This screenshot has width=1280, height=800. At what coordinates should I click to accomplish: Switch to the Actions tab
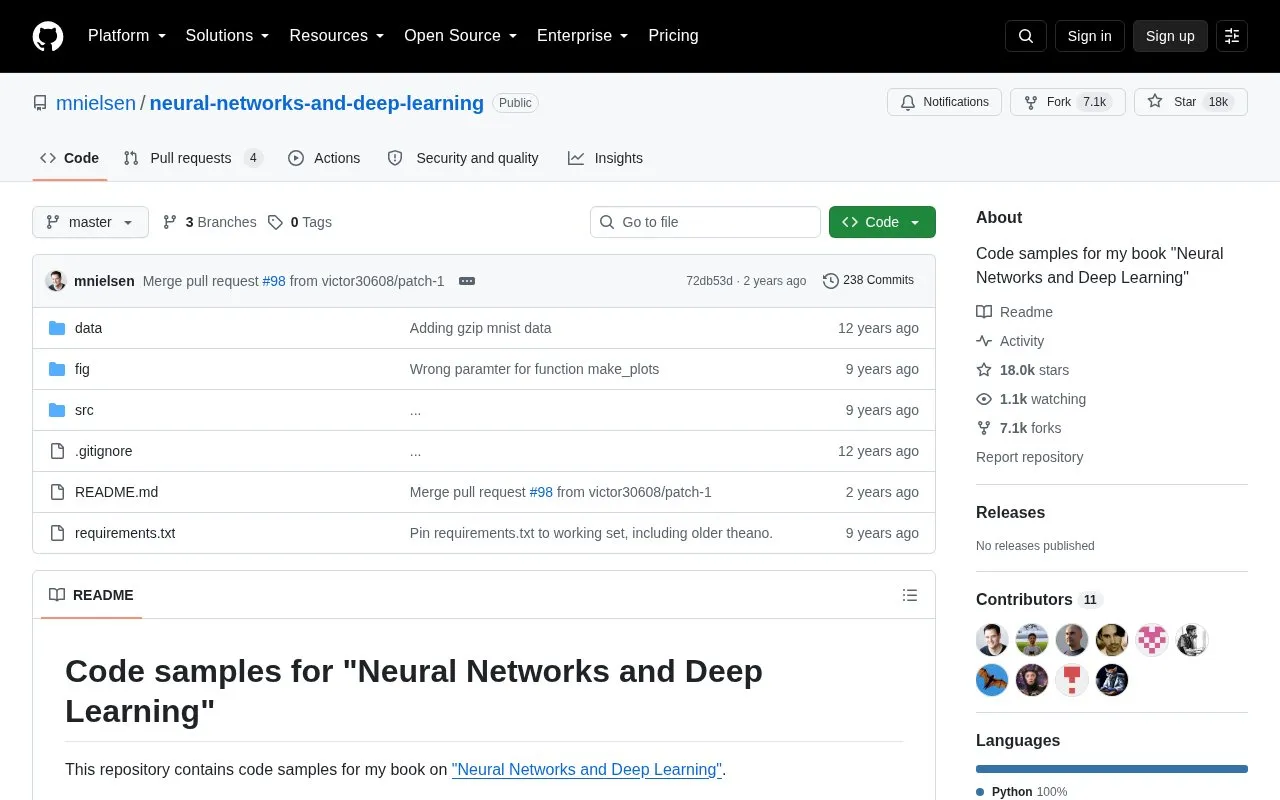coord(324,158)
